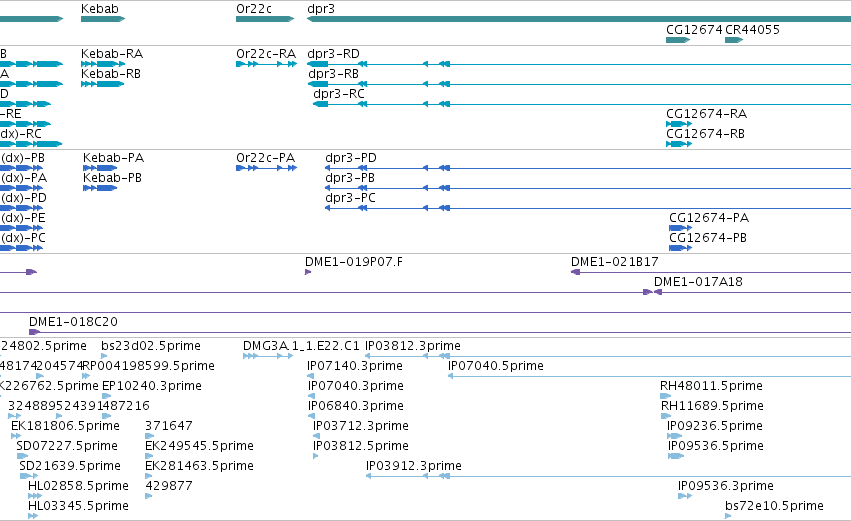Click the IP09236.5prime EST label
Screen dimensions: 851x521
click(715, 427)
